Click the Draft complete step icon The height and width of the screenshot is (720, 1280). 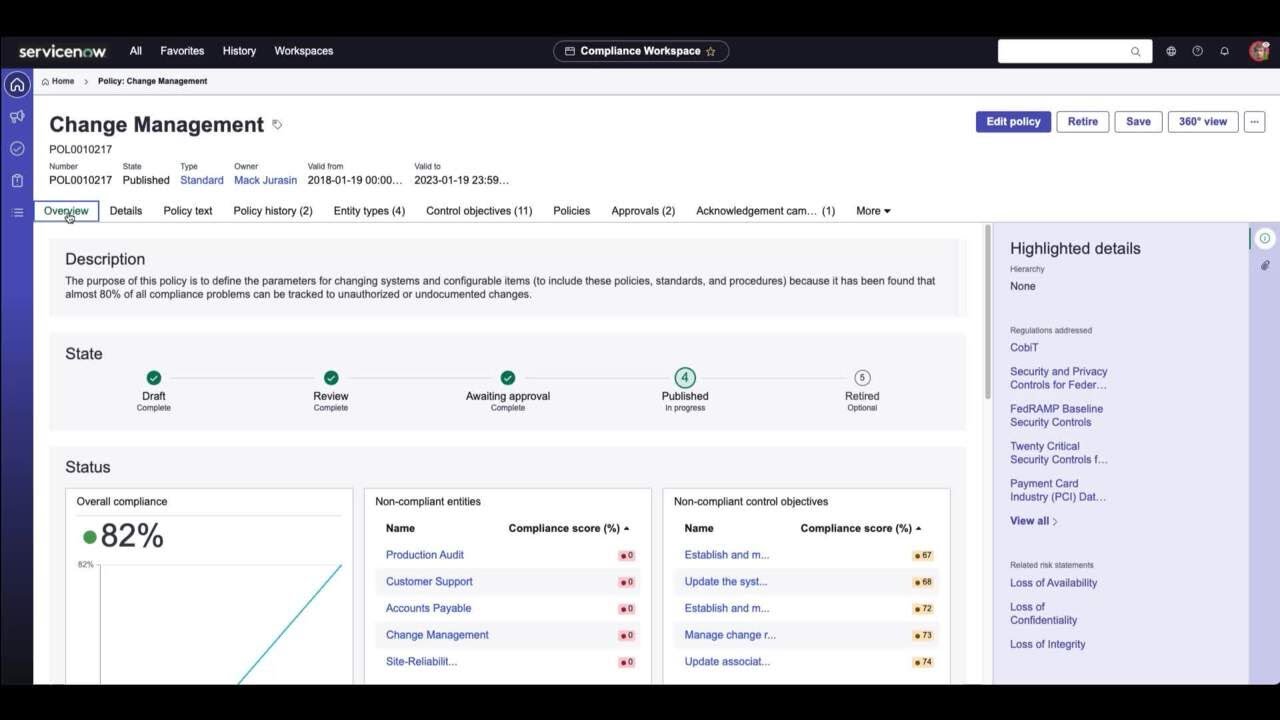[x=154, y=377]
